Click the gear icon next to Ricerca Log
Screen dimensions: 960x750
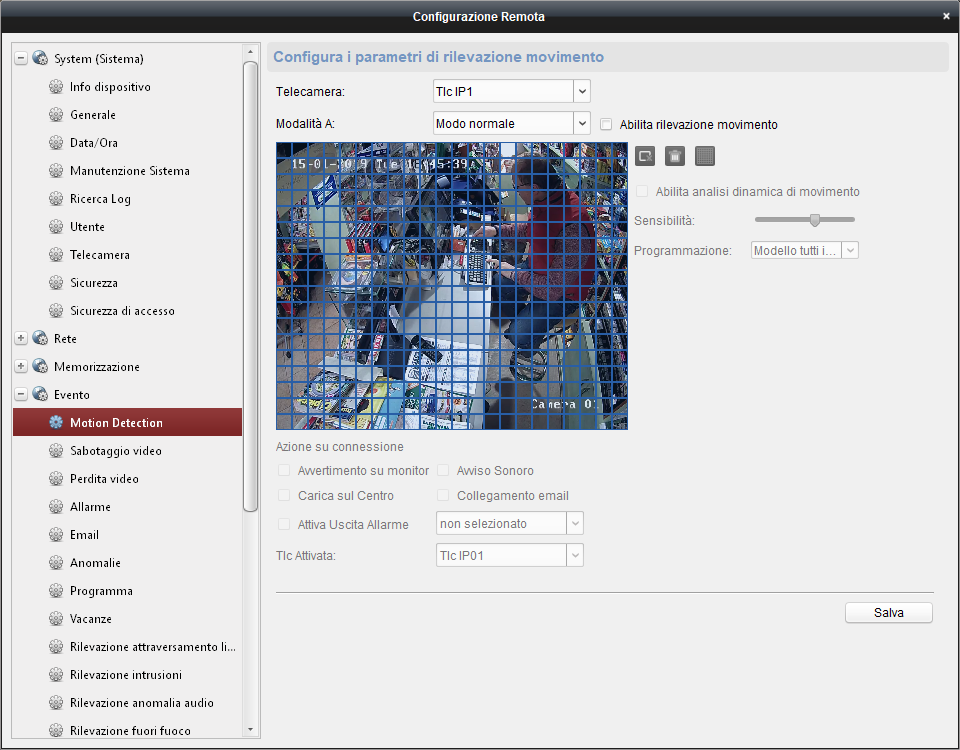coord(56,199)
